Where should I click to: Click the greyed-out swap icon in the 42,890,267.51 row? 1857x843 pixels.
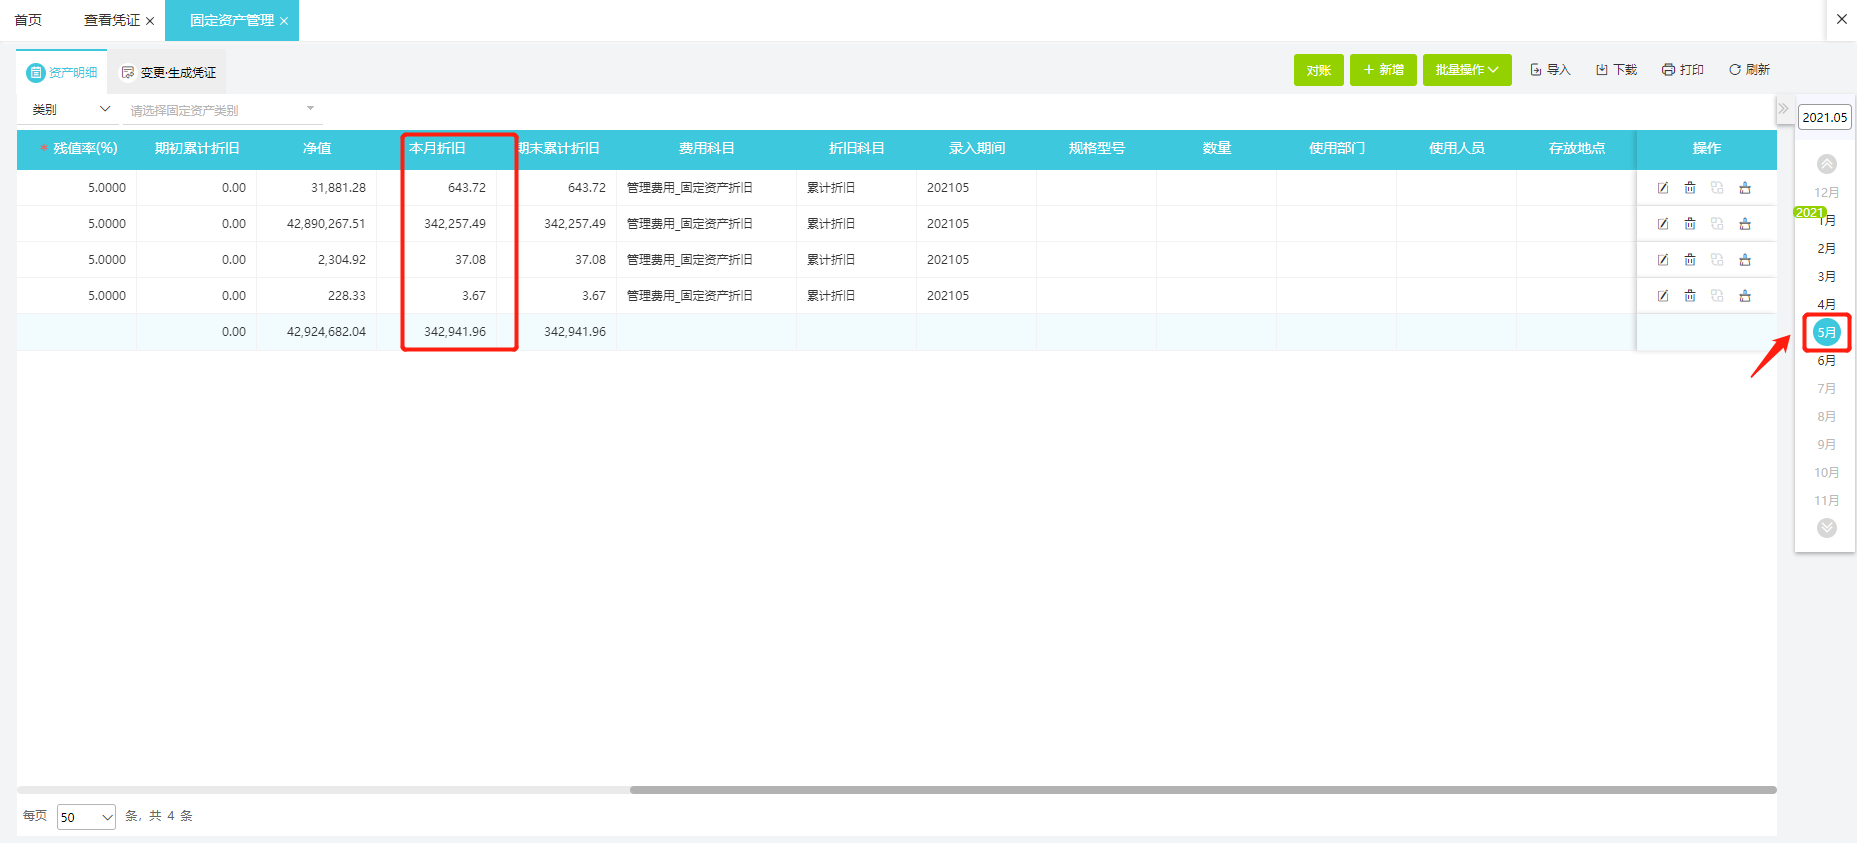(1717, 224)
